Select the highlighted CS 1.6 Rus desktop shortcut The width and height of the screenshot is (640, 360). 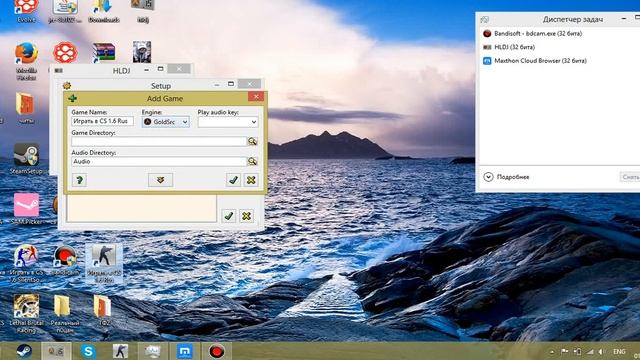[104, 264]
